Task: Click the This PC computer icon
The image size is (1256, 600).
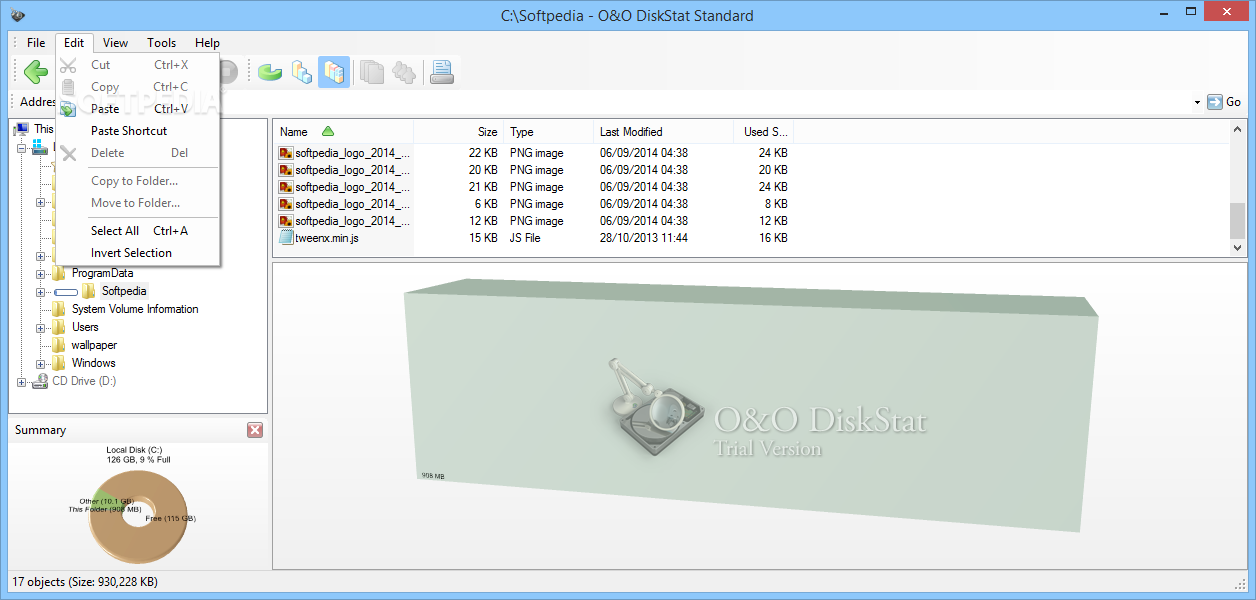Action: point(22,129)
